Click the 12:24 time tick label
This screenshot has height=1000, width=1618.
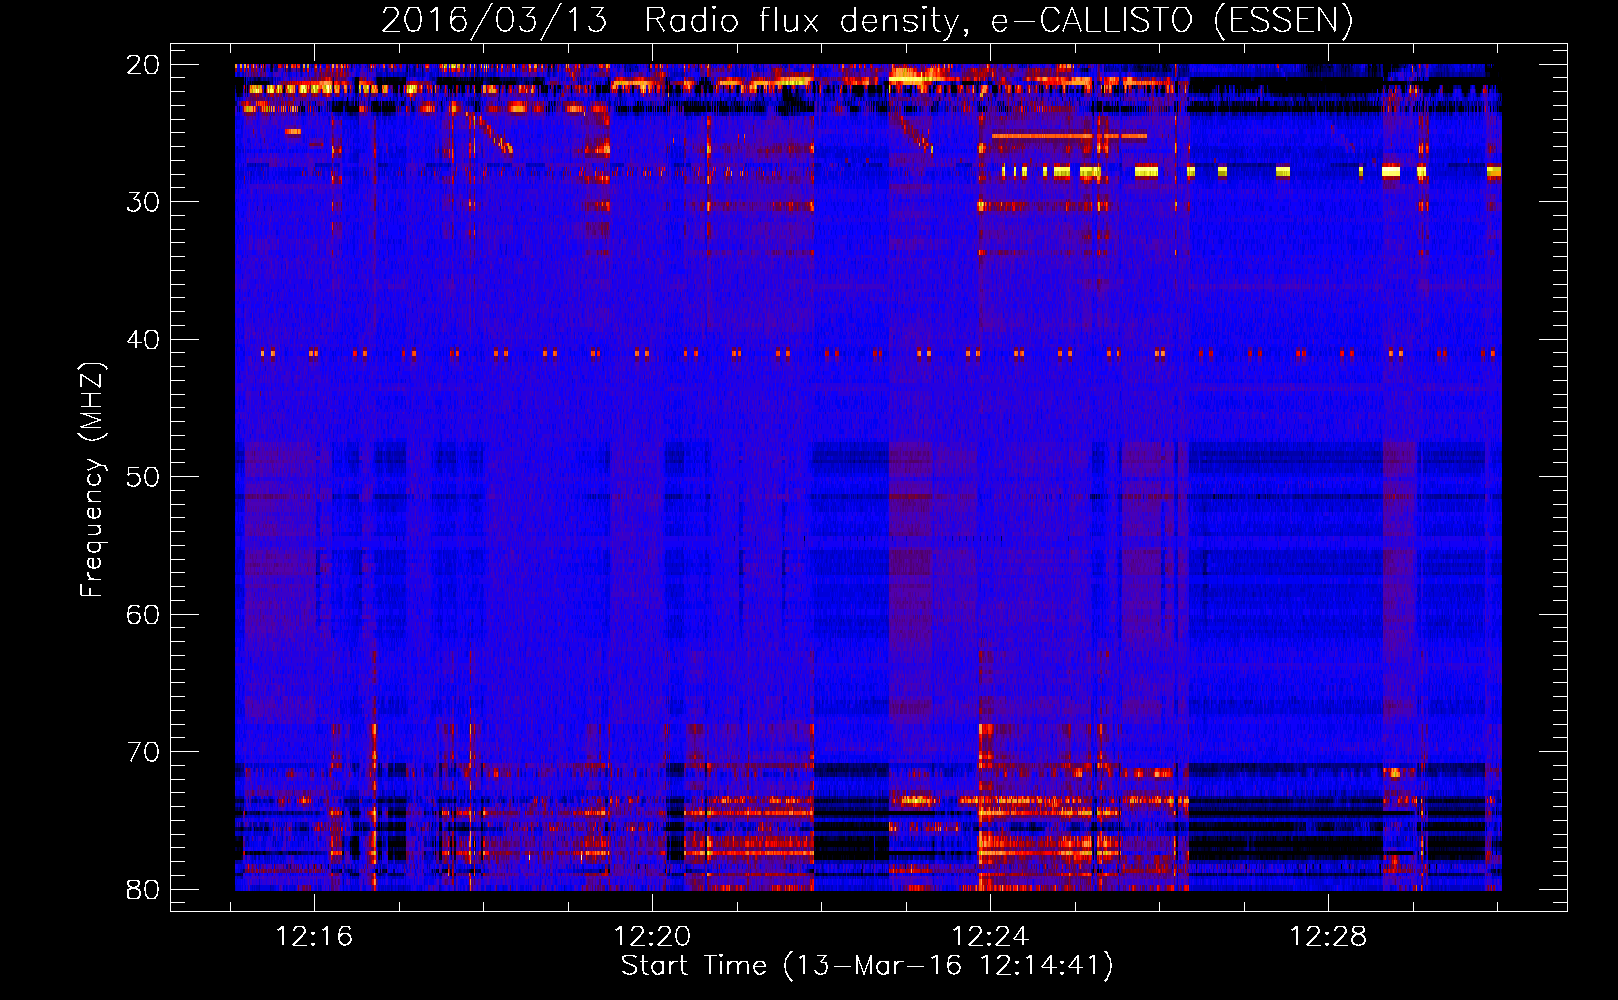pyautogui.click(x=990, y=937)
